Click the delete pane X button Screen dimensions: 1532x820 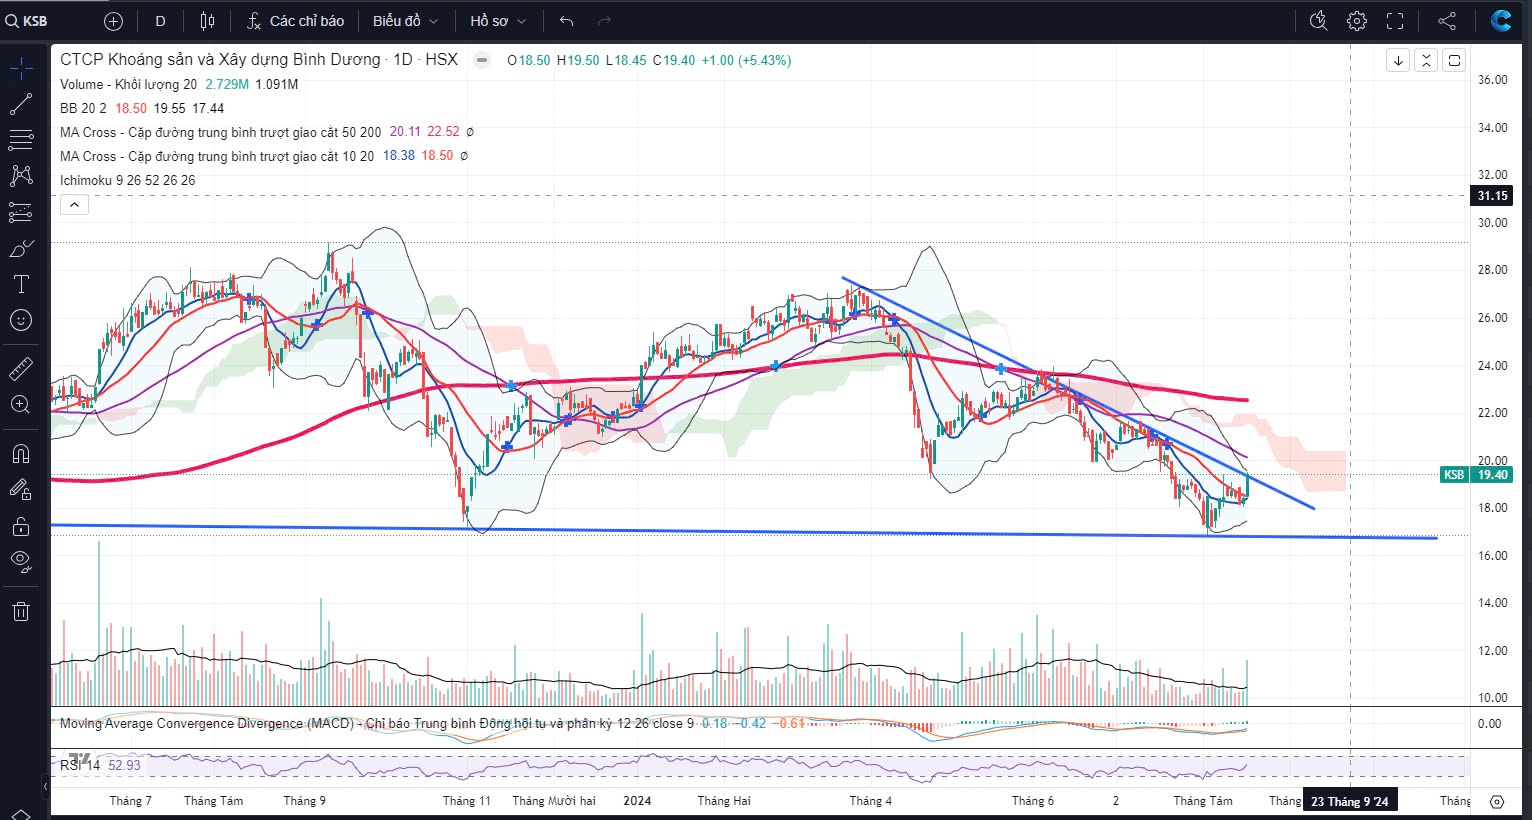1426,60
